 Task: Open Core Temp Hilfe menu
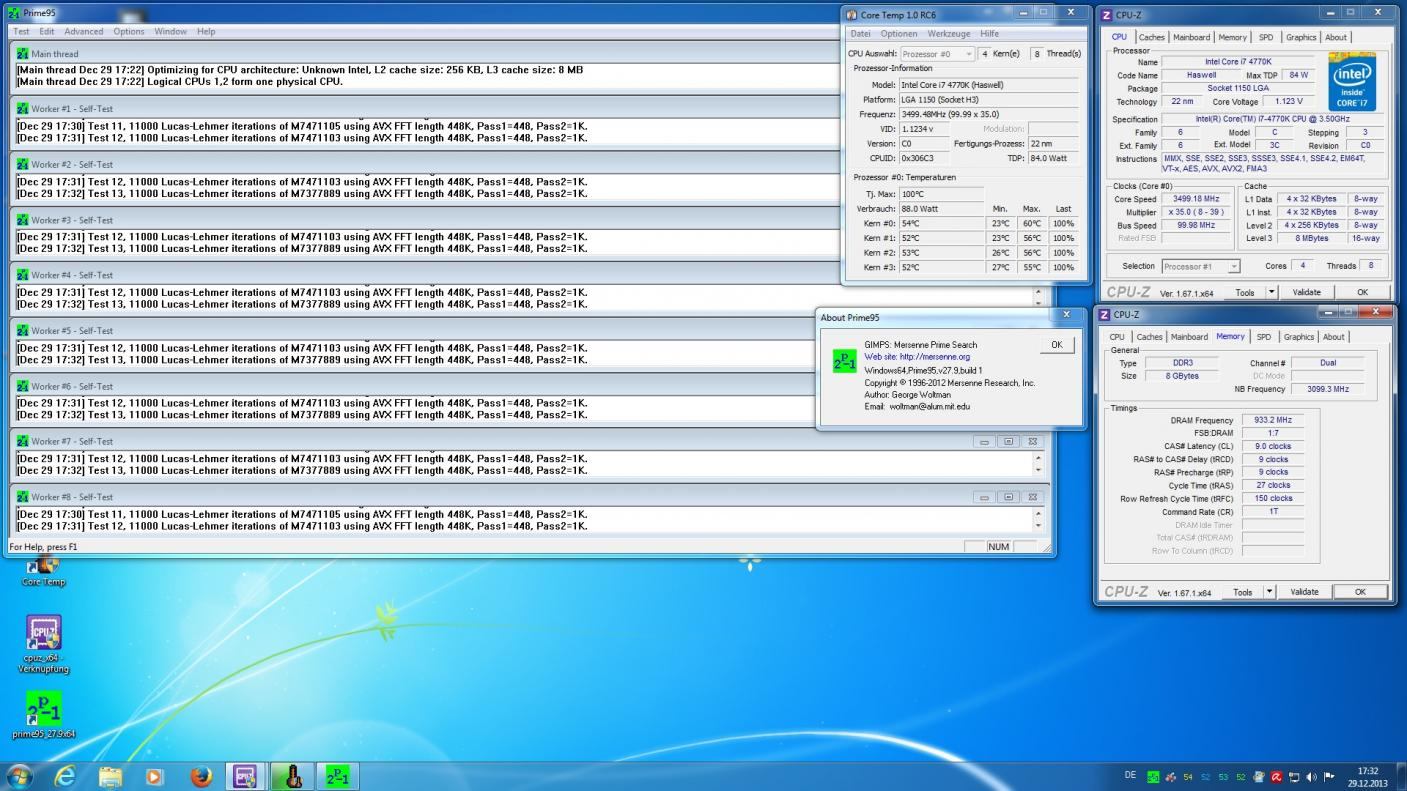(989, 34)
